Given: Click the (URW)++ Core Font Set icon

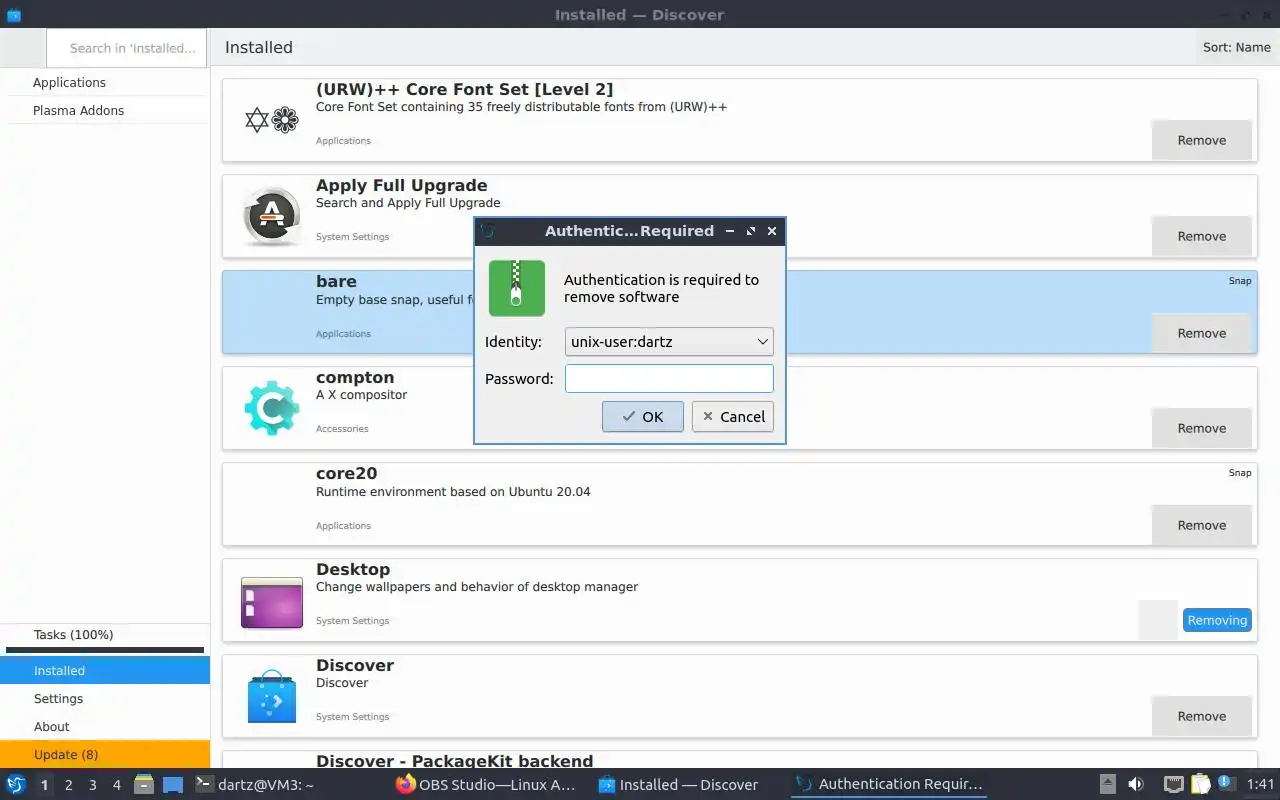Looking at the screenshot, I should (272, 120).
